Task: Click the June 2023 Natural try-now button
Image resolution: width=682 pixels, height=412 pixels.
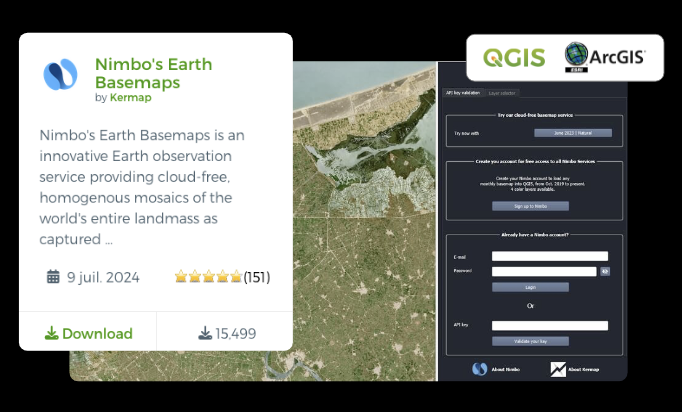Action: click(573, 133)
